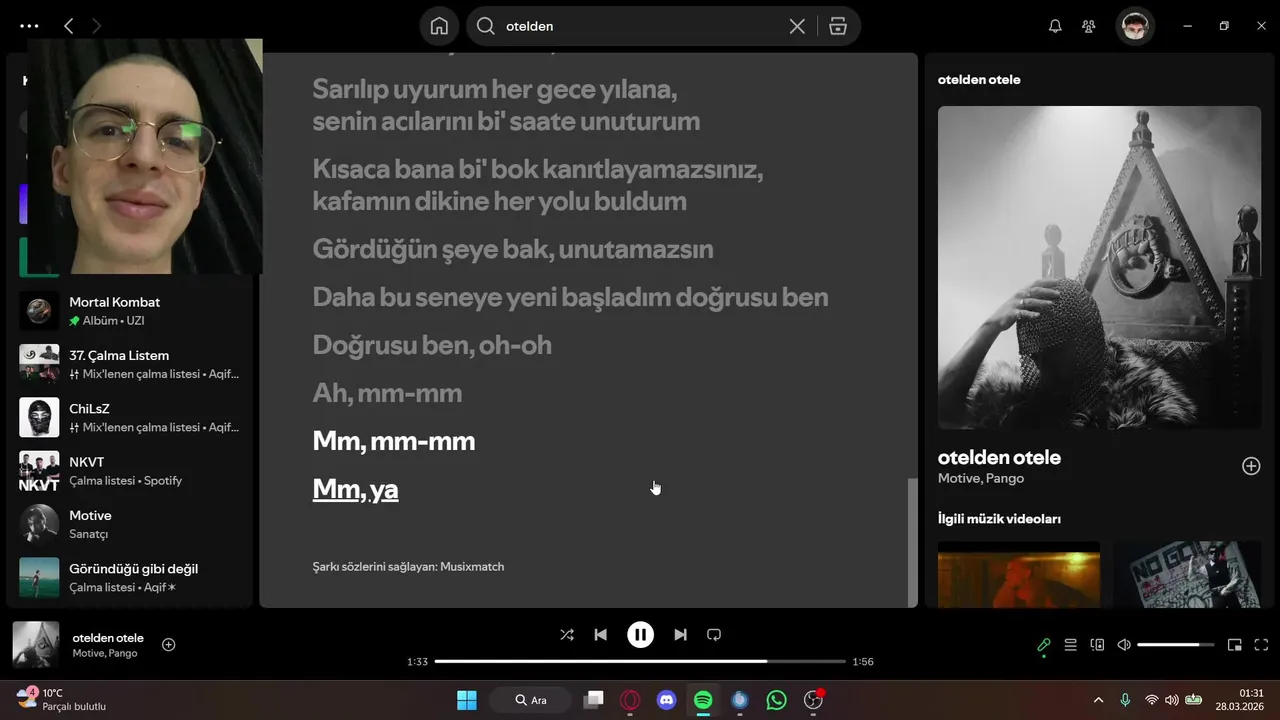1280x720 pixels.
Task: Jump to lyric Daha bu seneye yeni başladım
Action: 570,297
